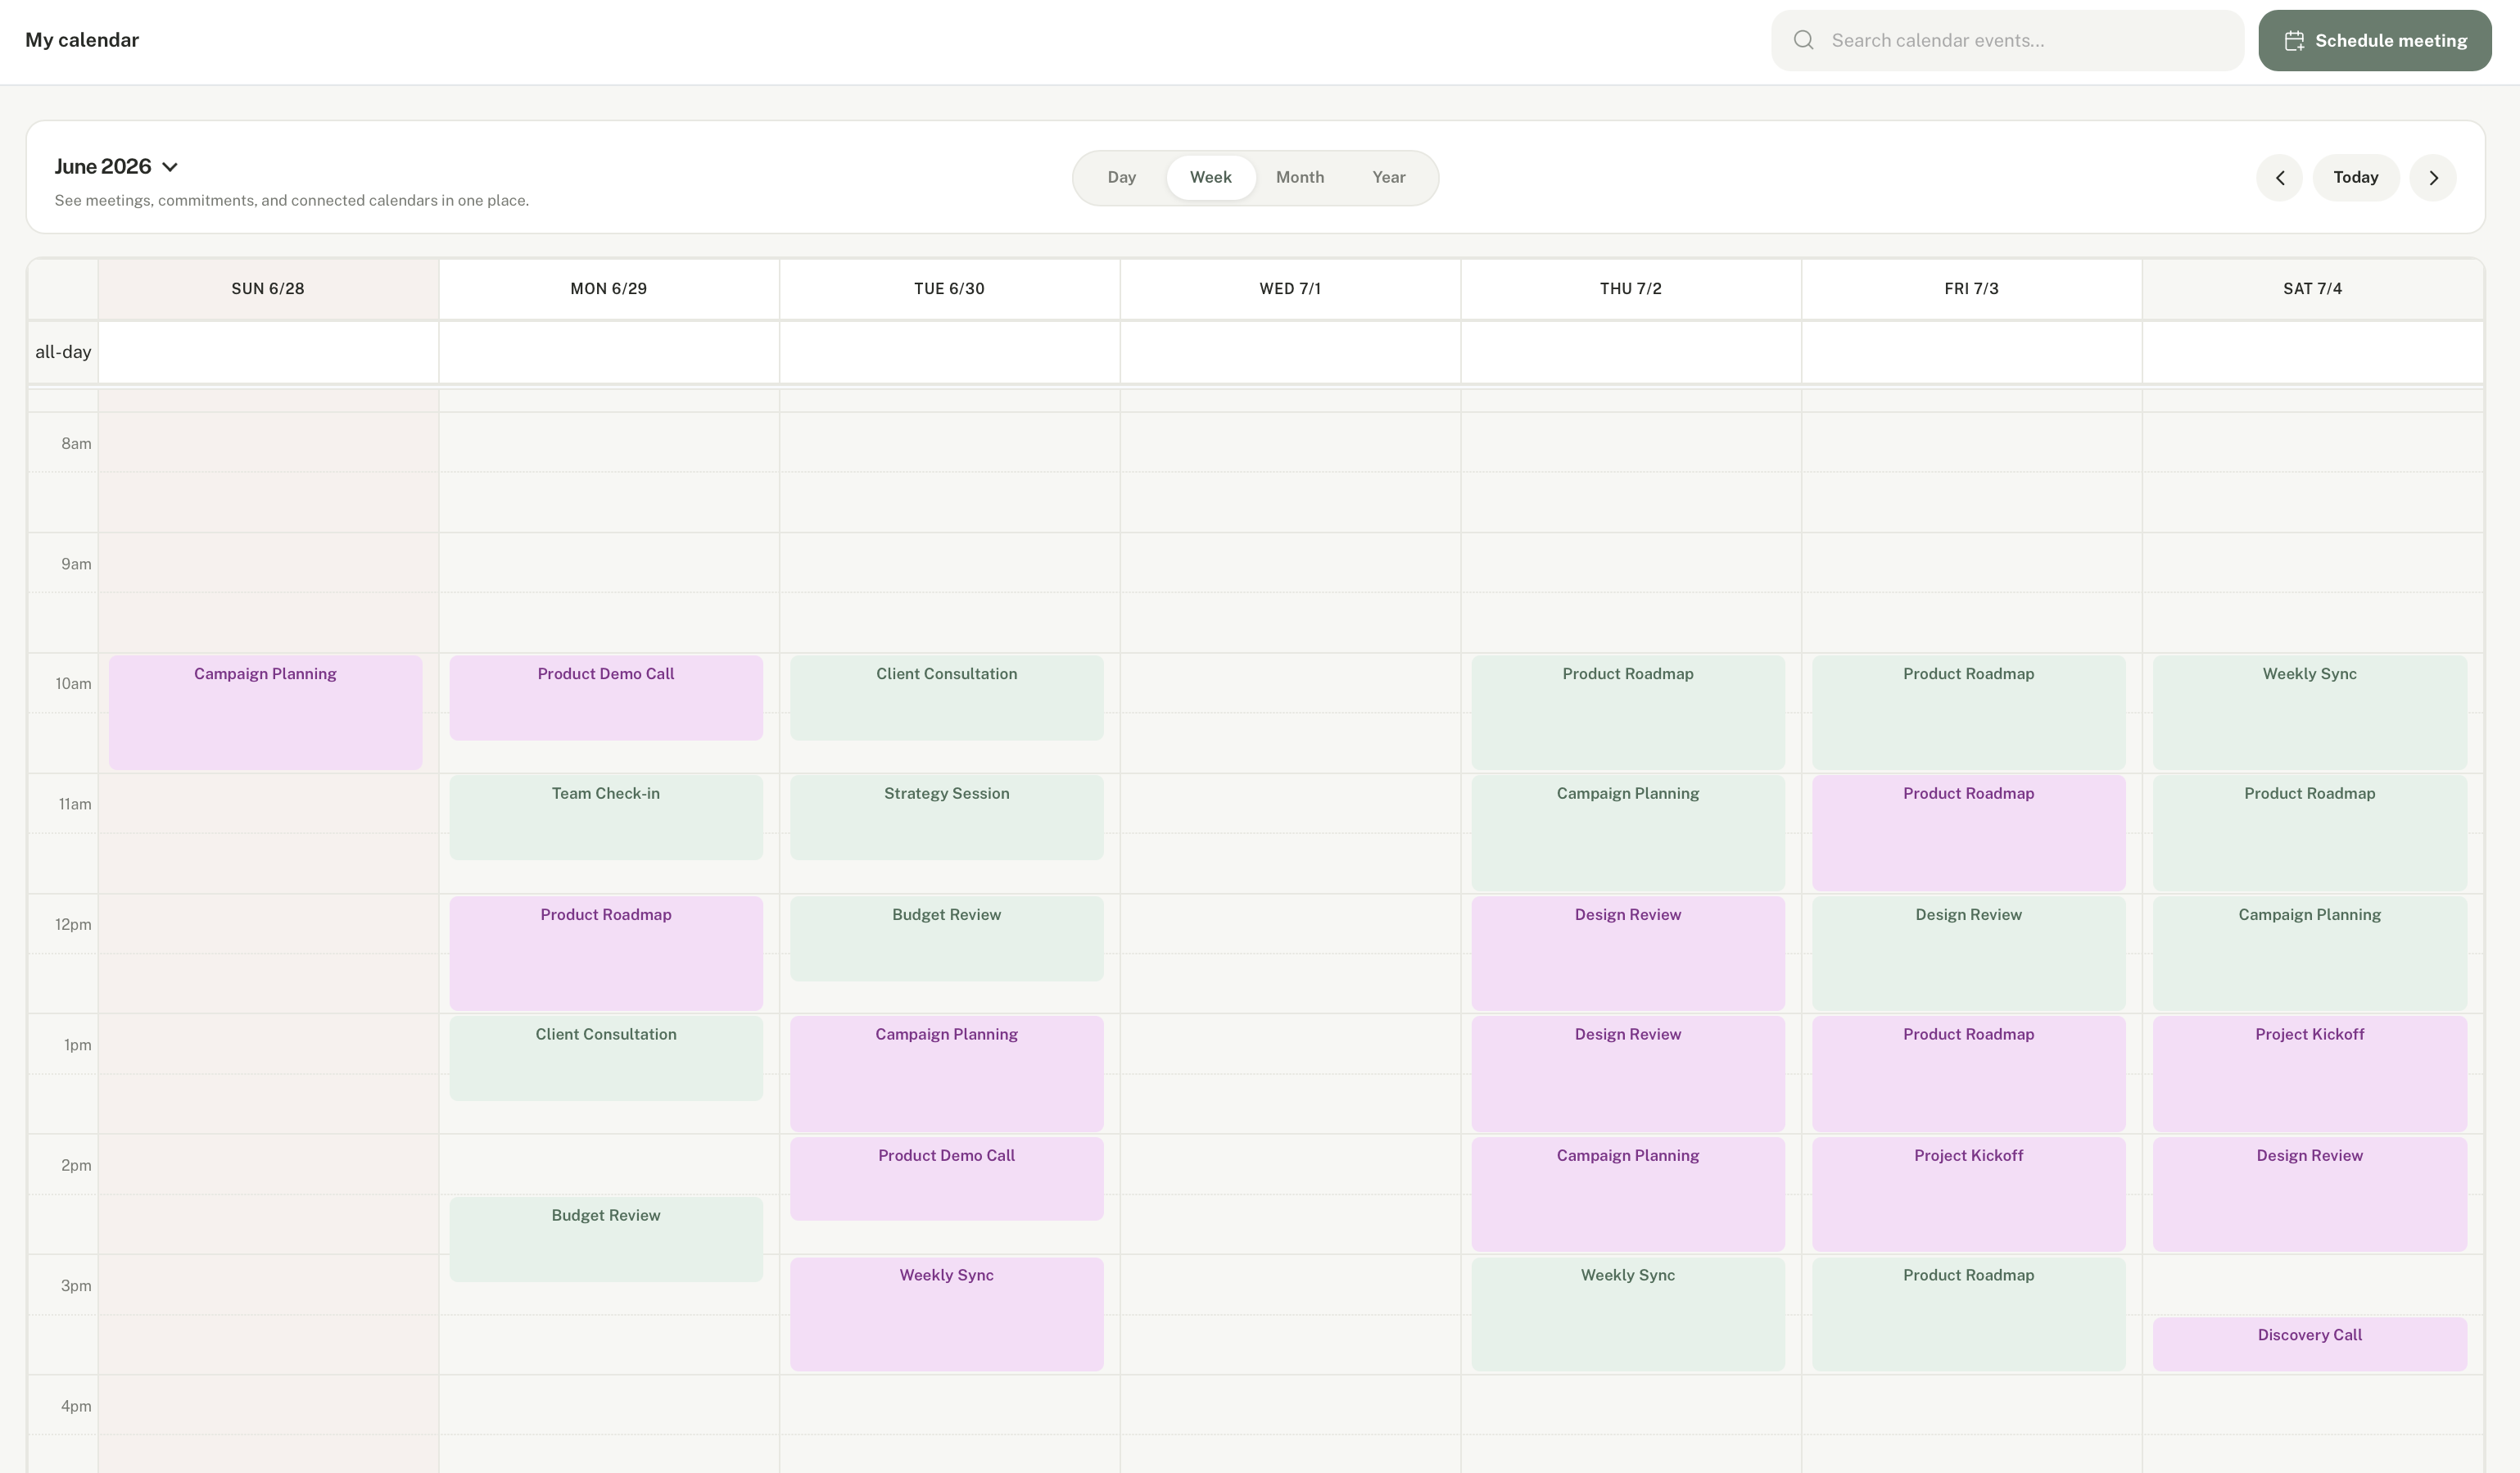Go to next week arrow

tap(2433, 178)
